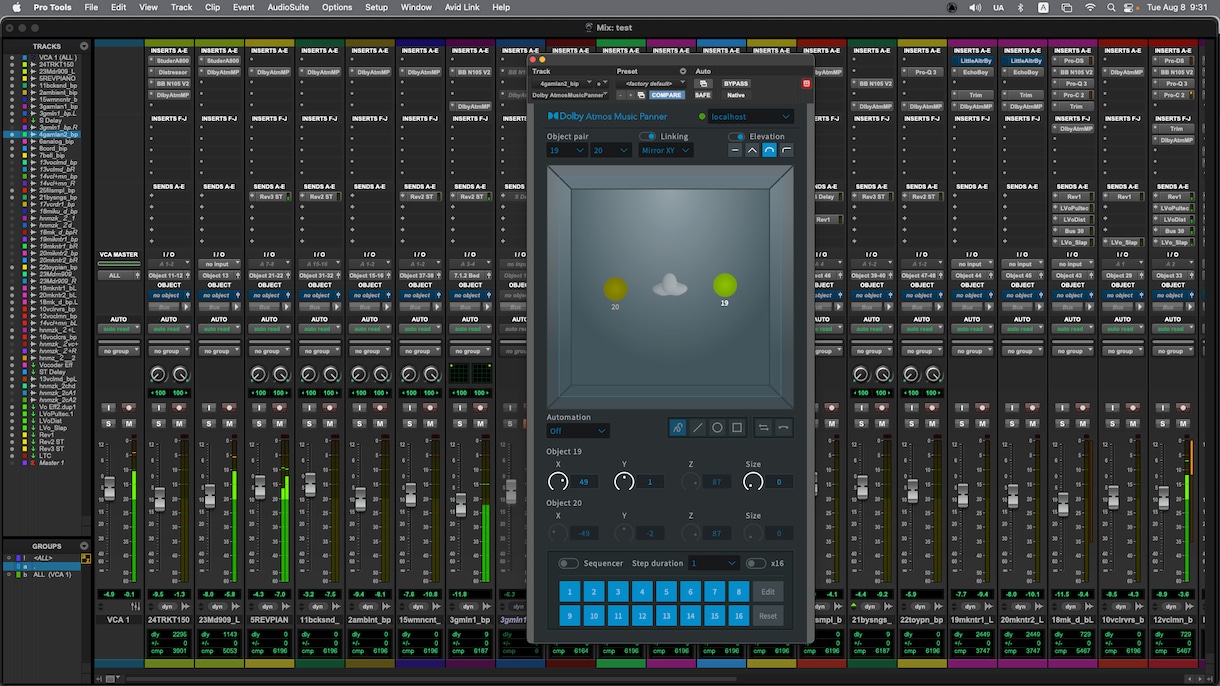This screenshot has height=686, width=1220.
Task: Select the line automation shape icon
Action: (x=698, y=428)
